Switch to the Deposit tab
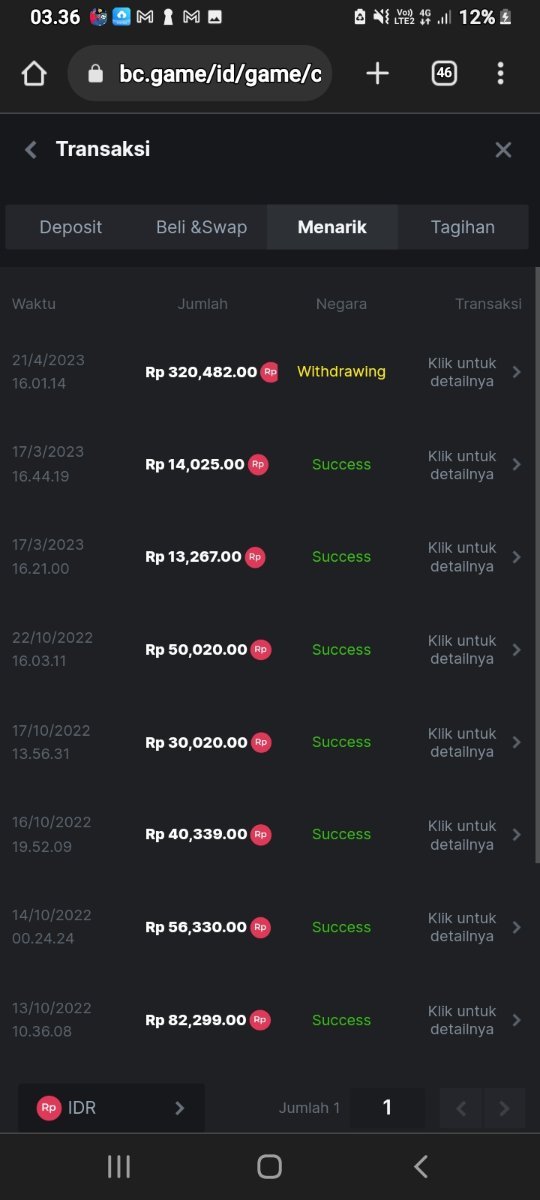540x1200 pixels. [71, 227]
